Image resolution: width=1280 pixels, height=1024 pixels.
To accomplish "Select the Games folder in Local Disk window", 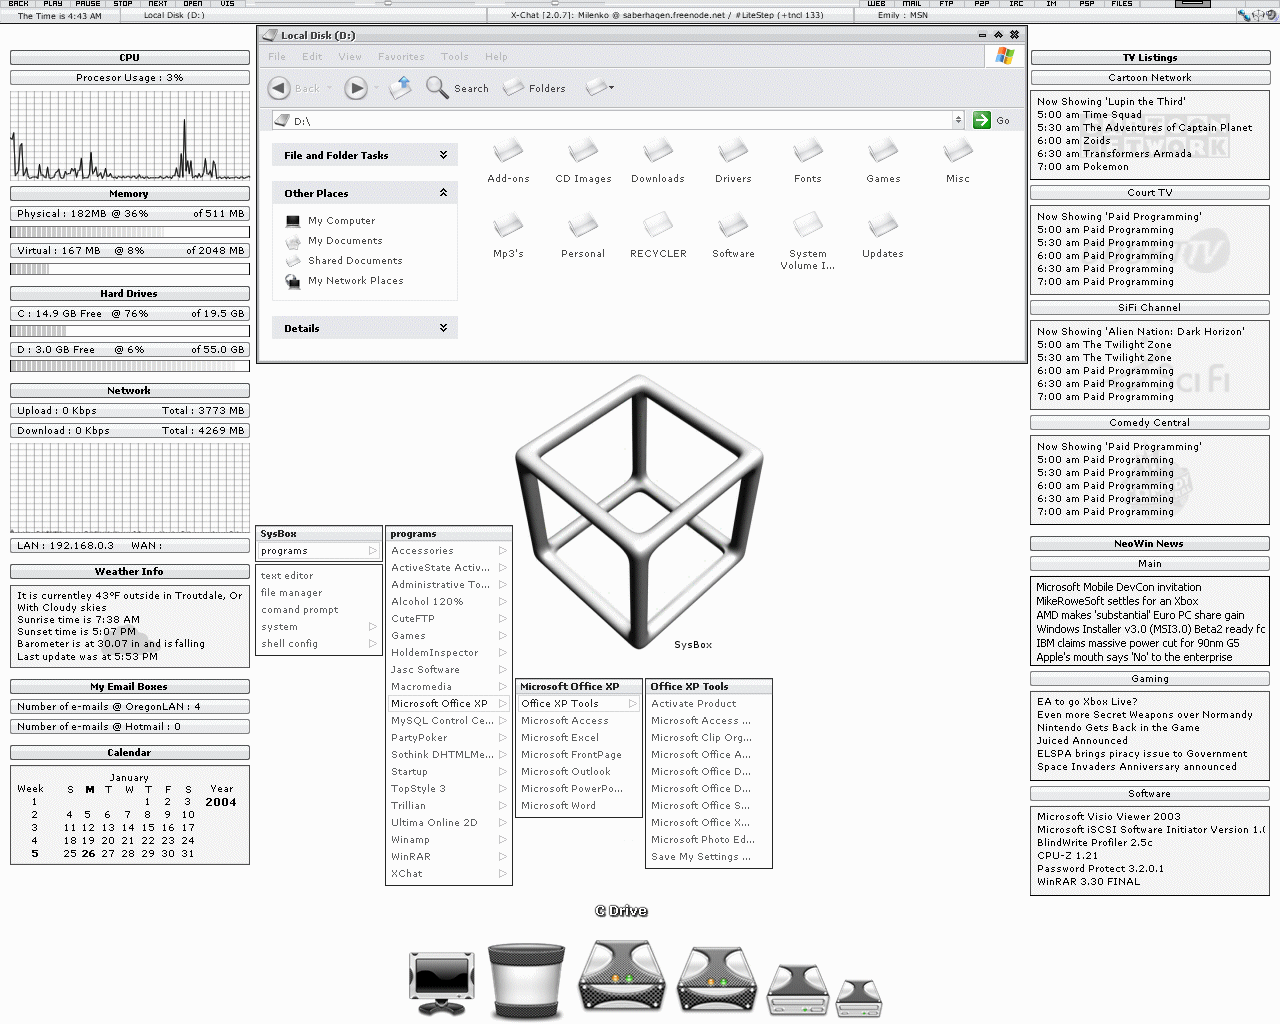I will click(883, 160).
